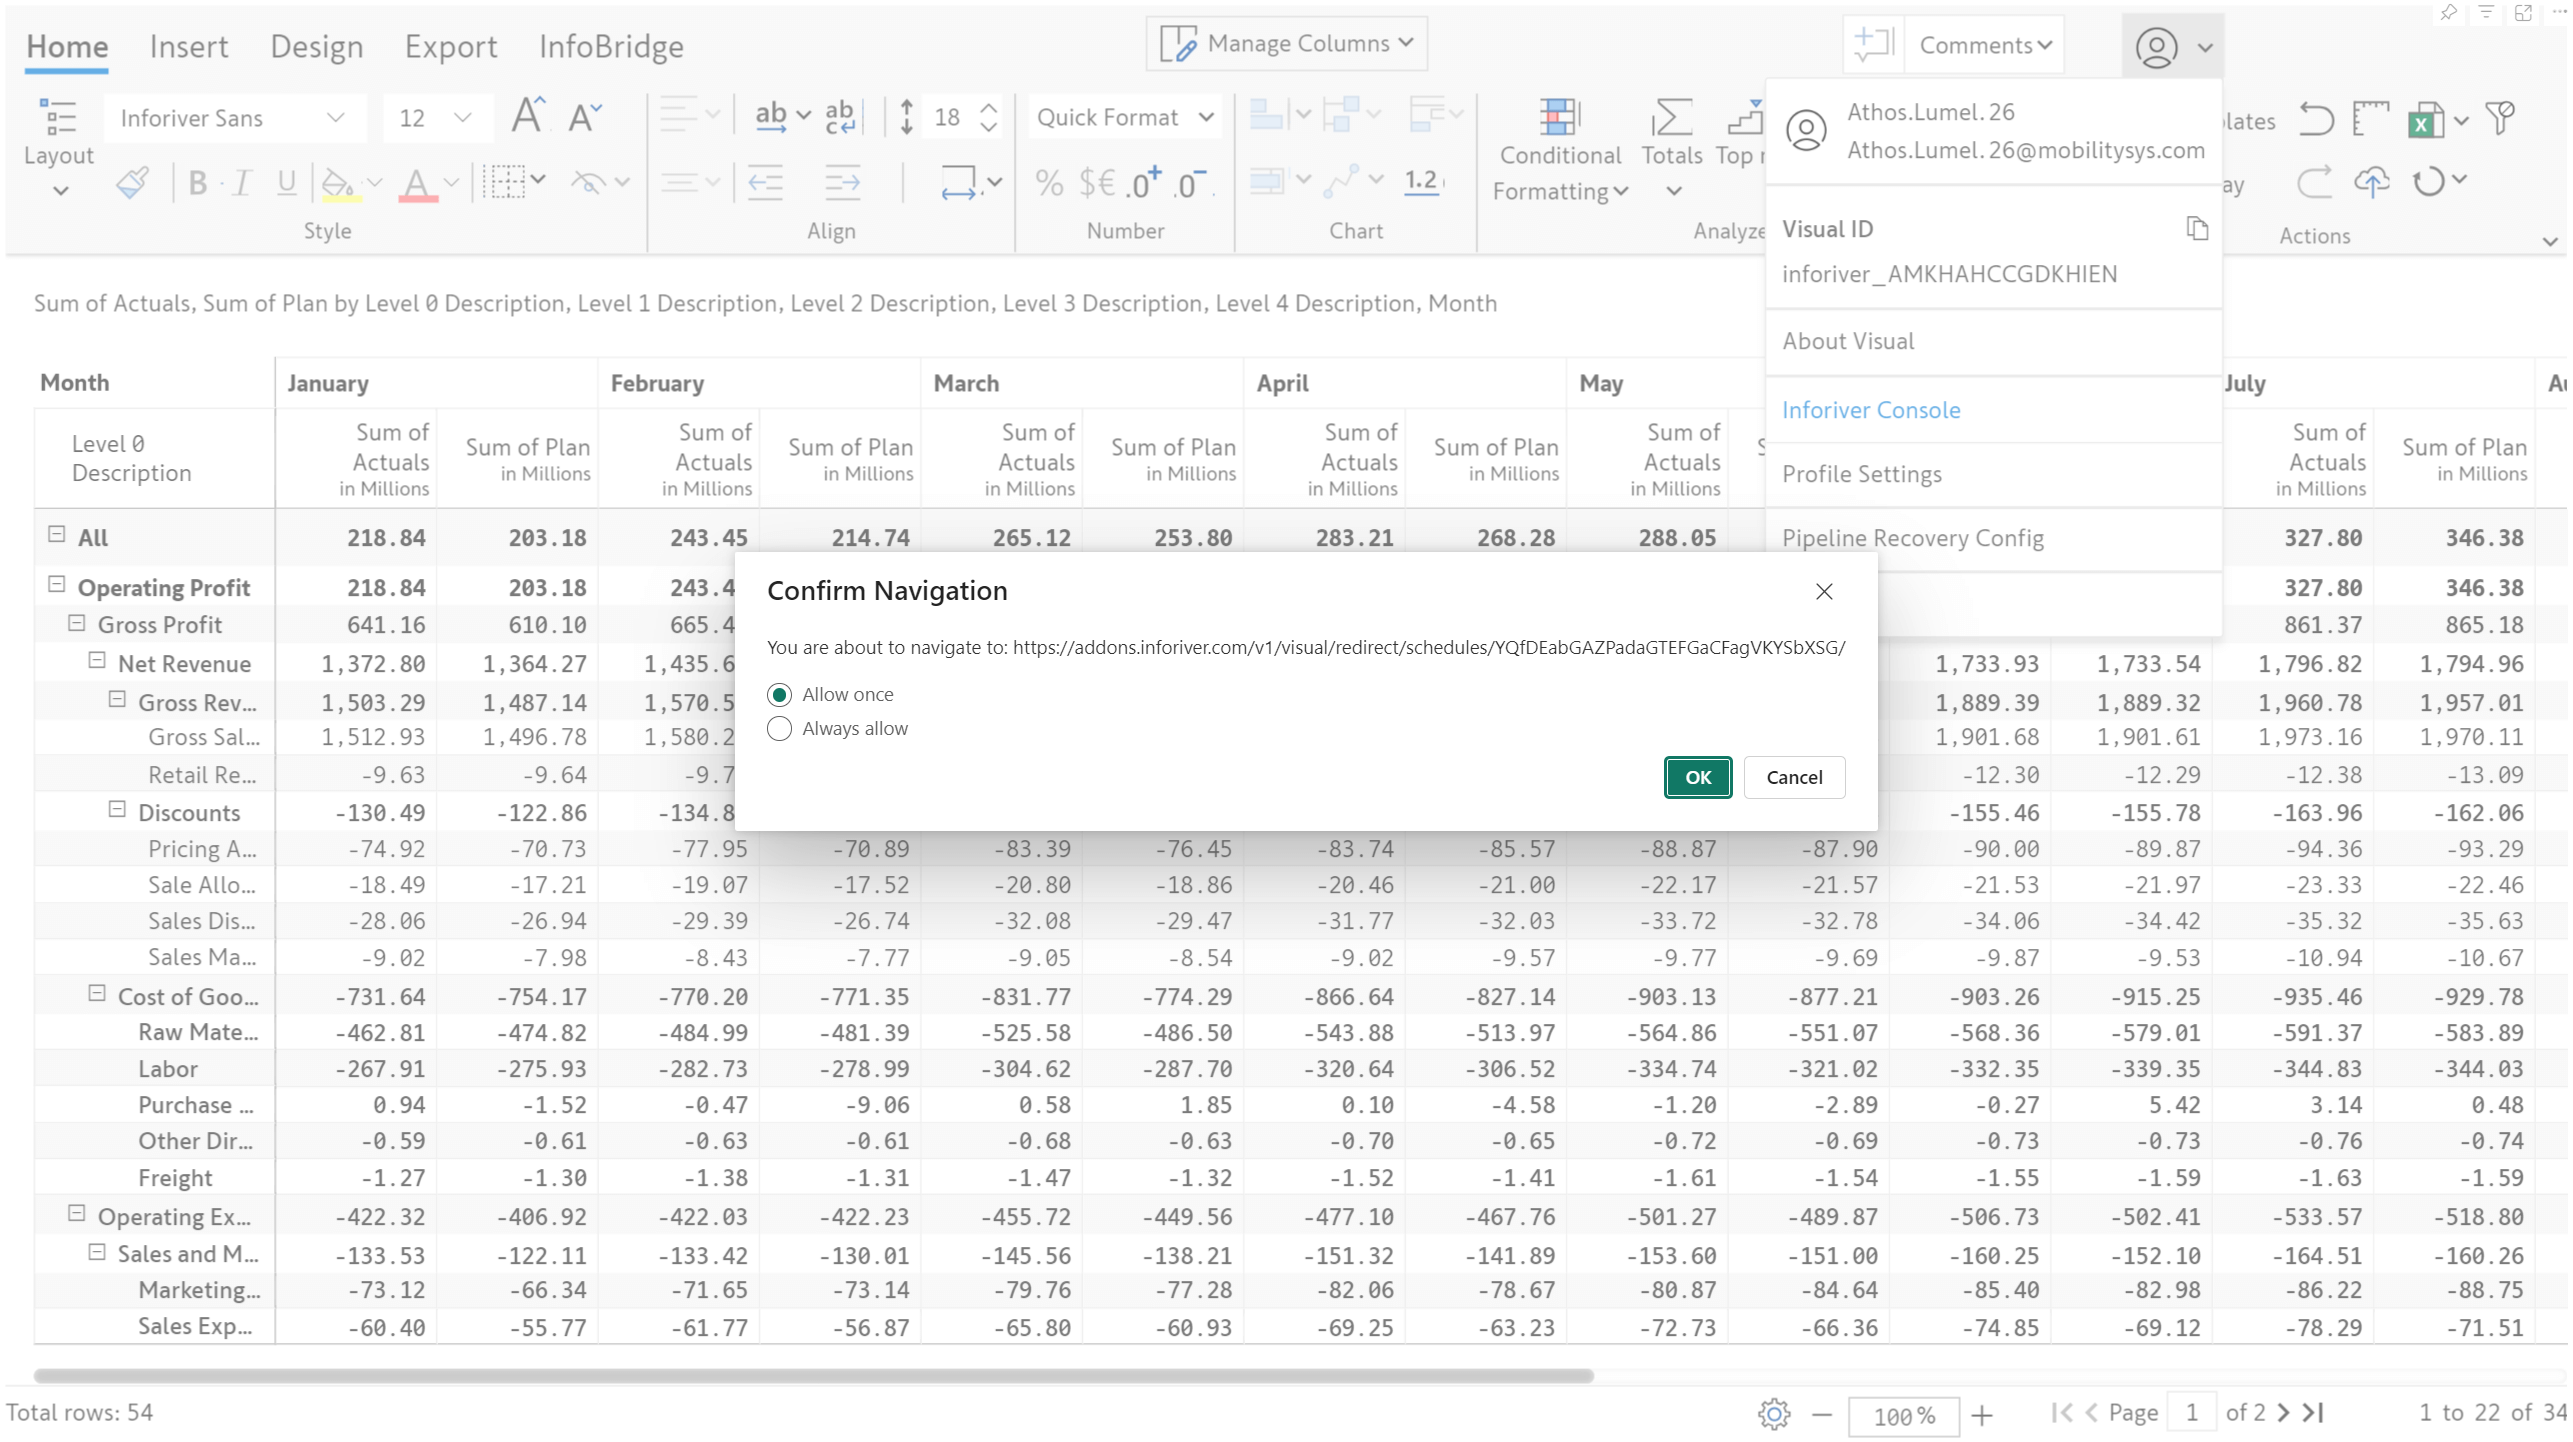
Task: Collapse the Gross Rev... row
Action: (x=116, y=700)
